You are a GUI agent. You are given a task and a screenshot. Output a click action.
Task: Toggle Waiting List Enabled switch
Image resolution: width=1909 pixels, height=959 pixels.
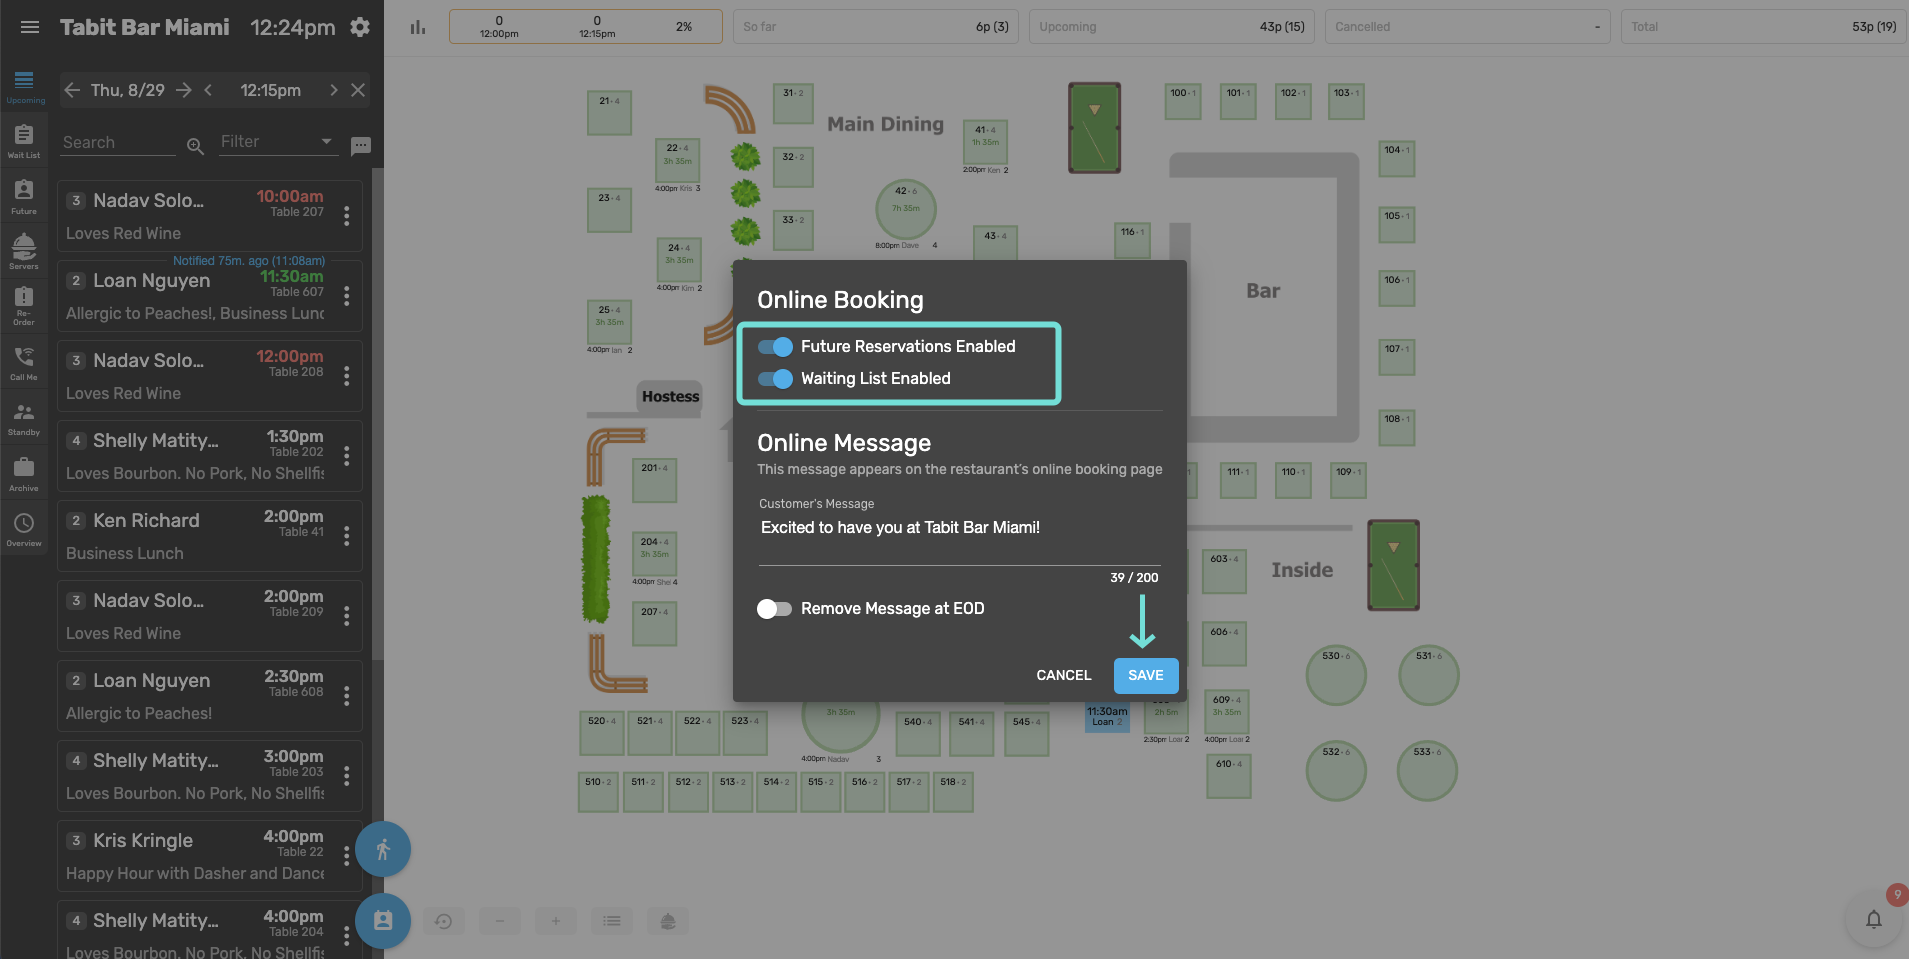pos(775,379)
